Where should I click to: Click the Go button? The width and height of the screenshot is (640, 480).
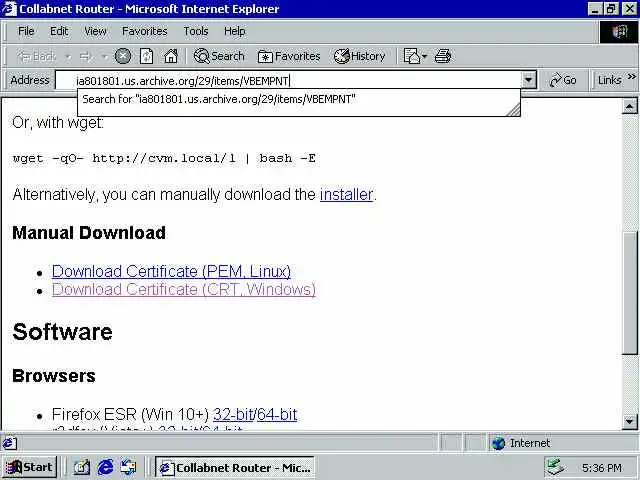click(x=563, y=80)
